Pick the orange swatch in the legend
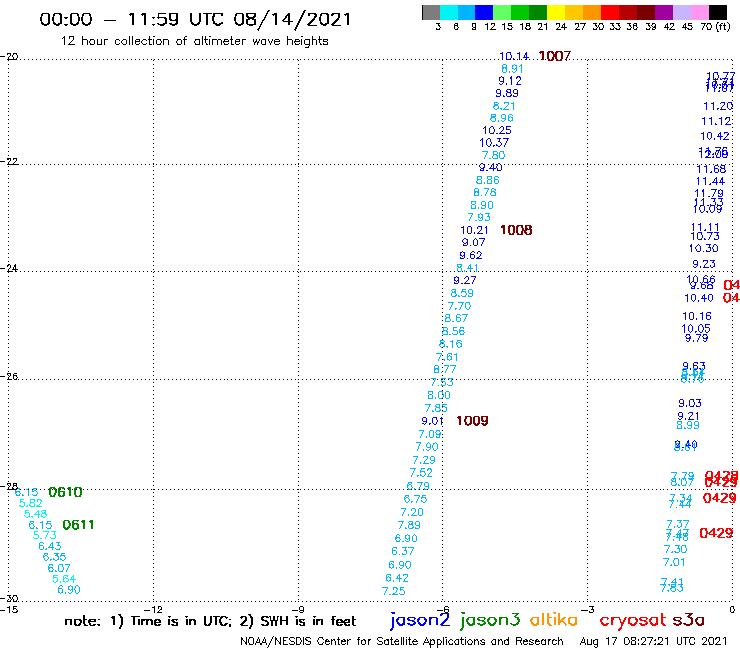The width and height of the screenshot is (740, 650). click(592, 12)
